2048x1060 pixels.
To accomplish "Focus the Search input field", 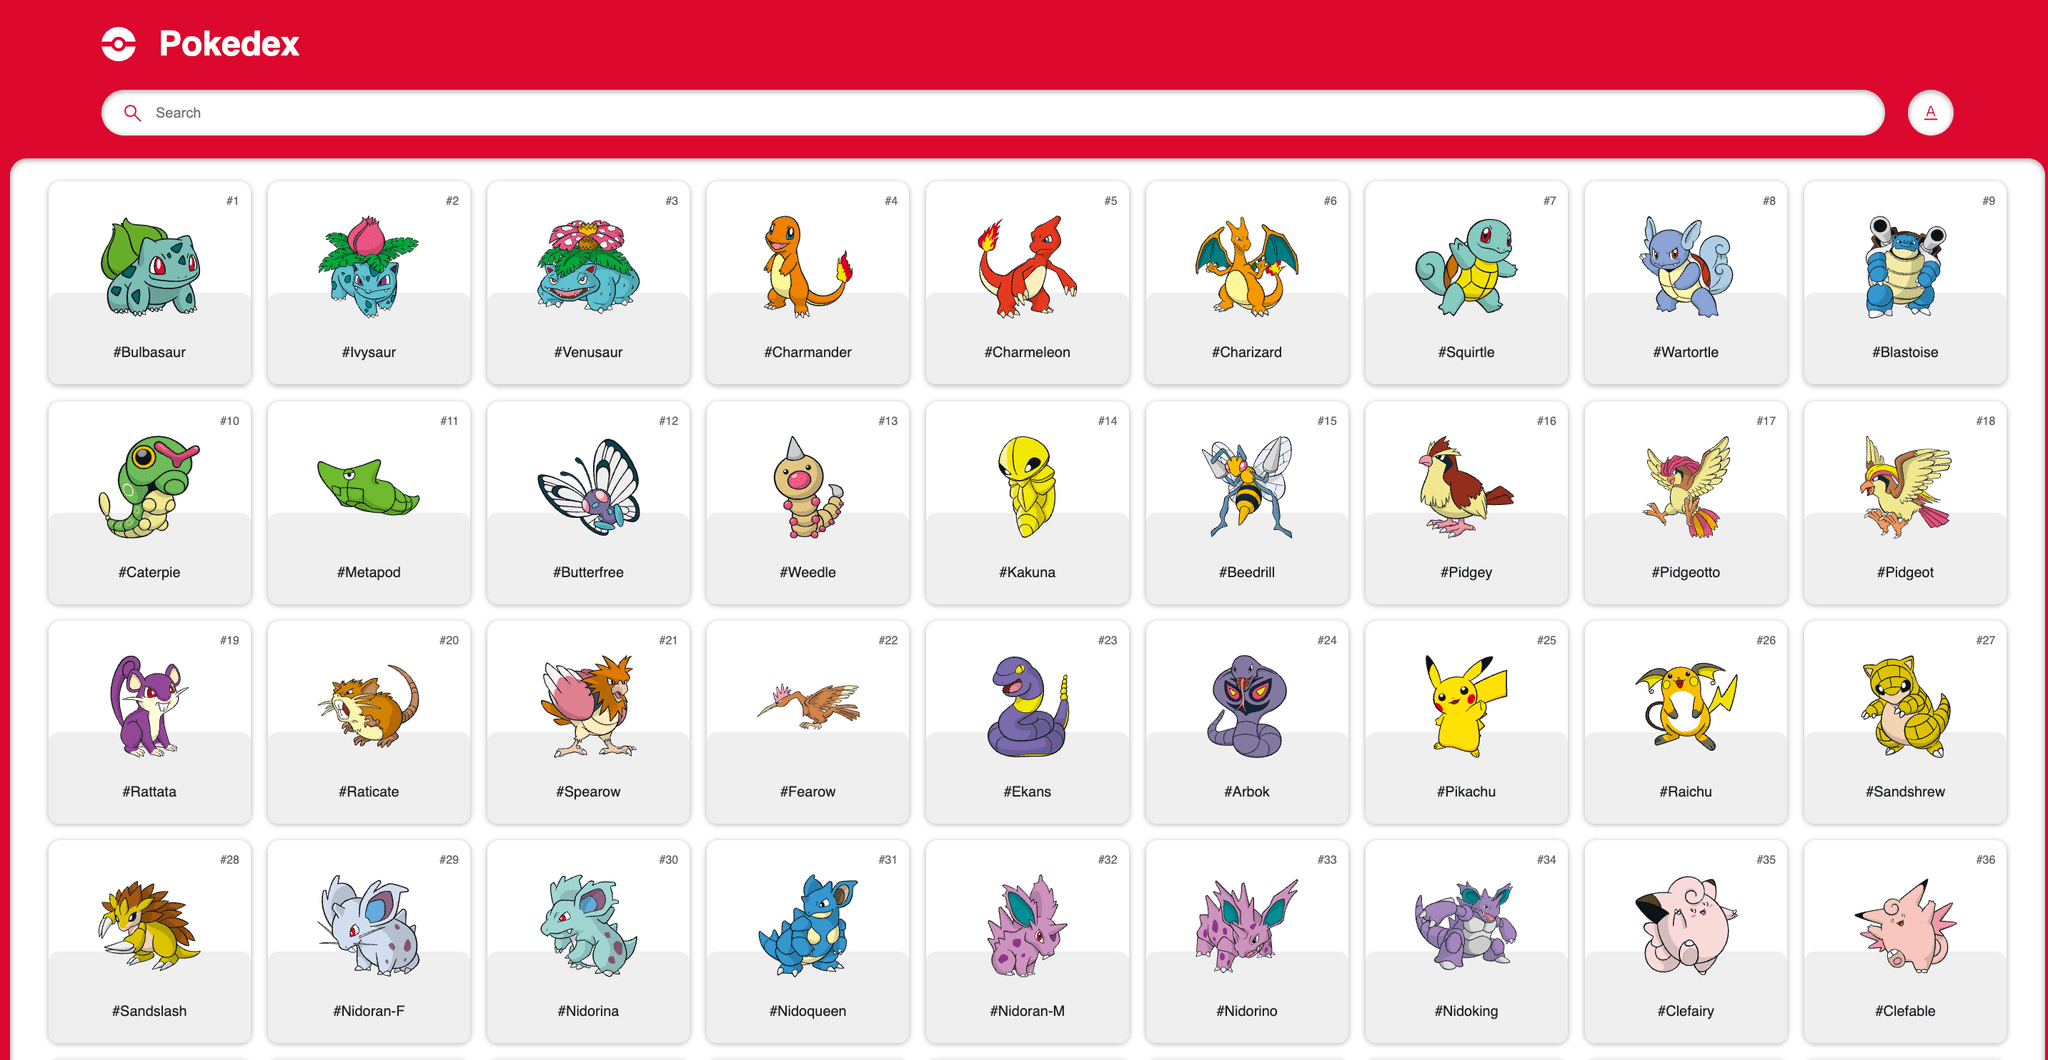I will pos(992,113).
